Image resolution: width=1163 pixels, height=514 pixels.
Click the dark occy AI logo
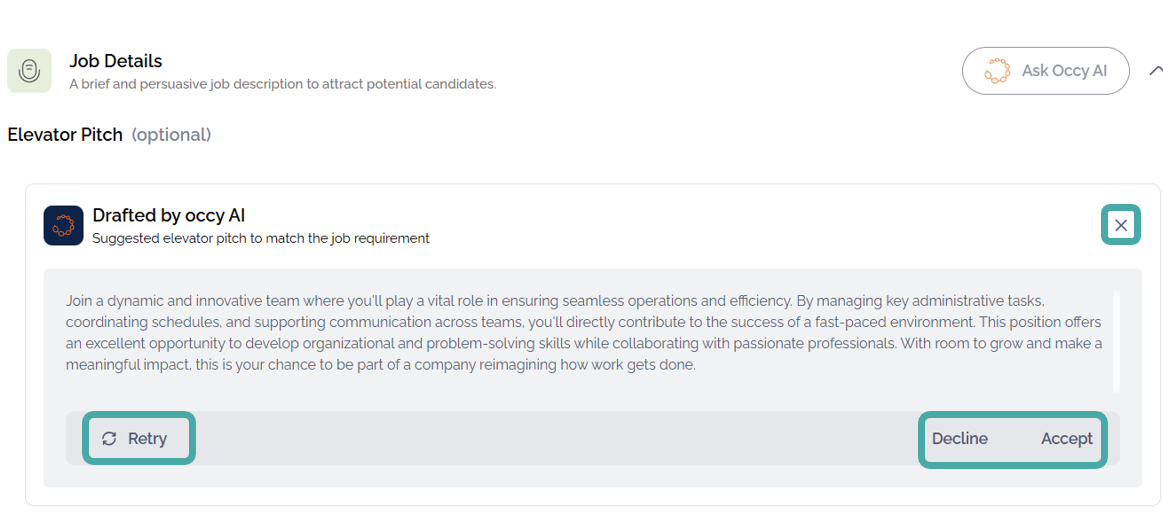tap(63, 225)
